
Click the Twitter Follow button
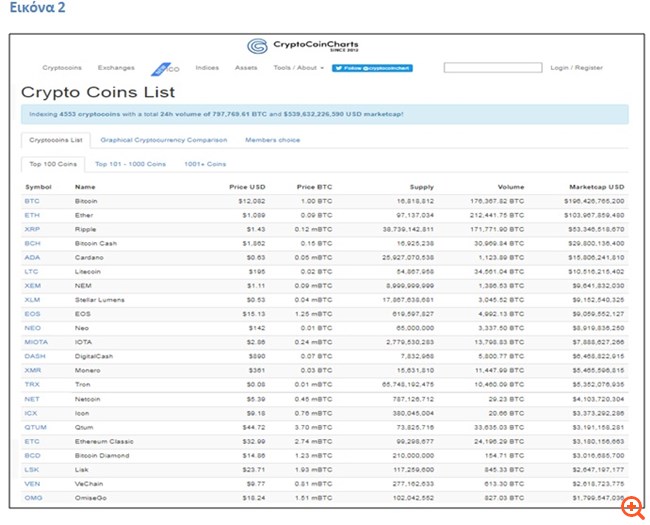tap(372, 68)
